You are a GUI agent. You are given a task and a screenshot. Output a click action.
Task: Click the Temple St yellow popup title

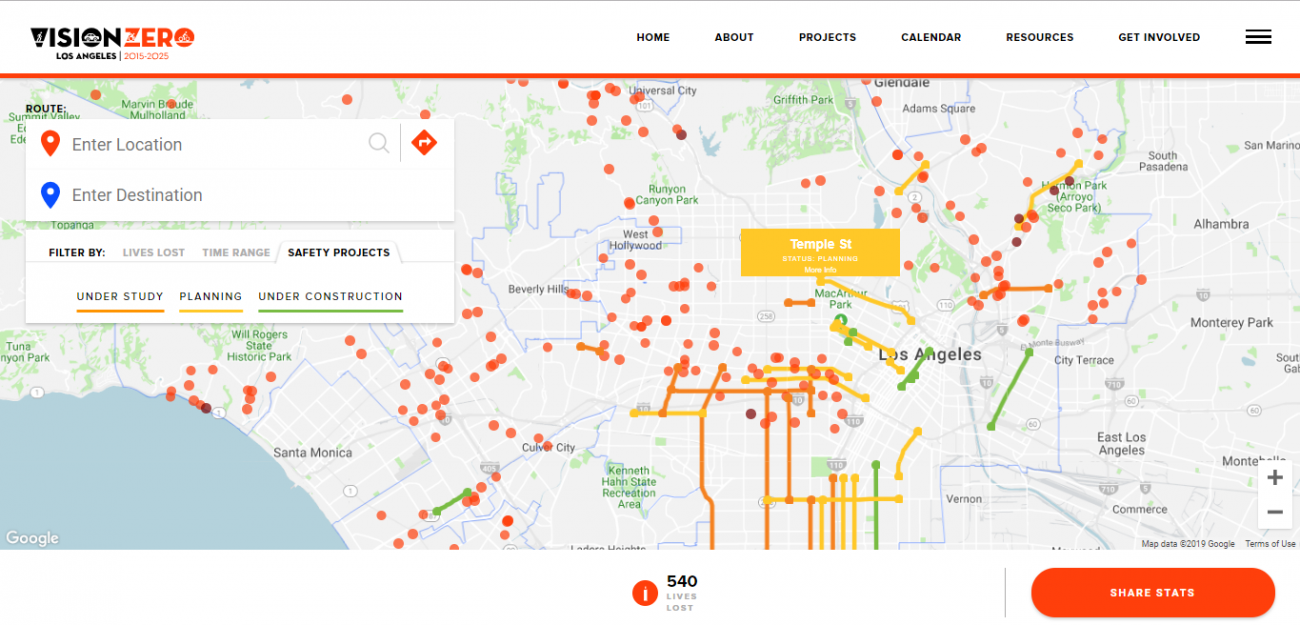tap(820, 244)
